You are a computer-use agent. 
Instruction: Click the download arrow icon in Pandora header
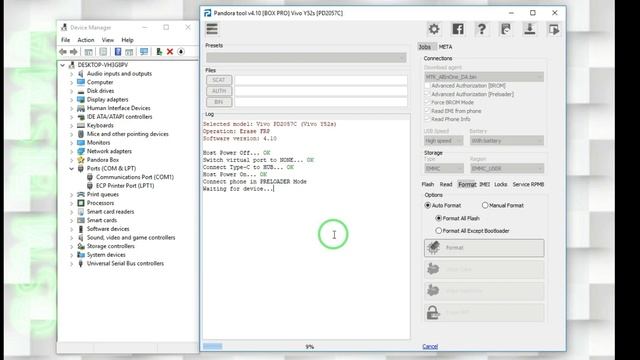click(530, 29)
